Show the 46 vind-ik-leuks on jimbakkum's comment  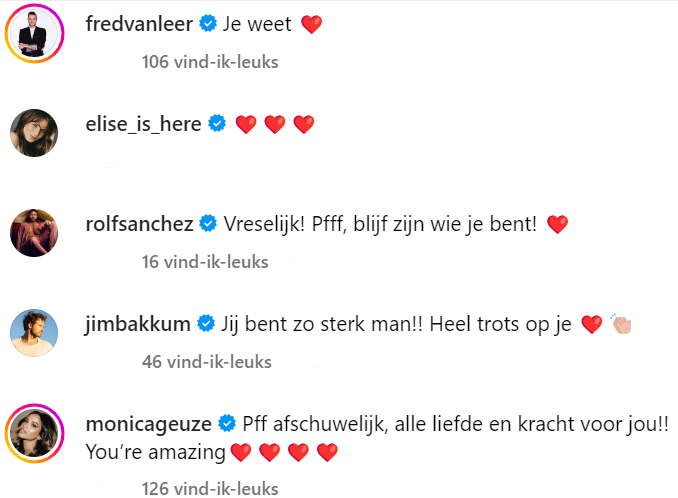coord(206,361)
